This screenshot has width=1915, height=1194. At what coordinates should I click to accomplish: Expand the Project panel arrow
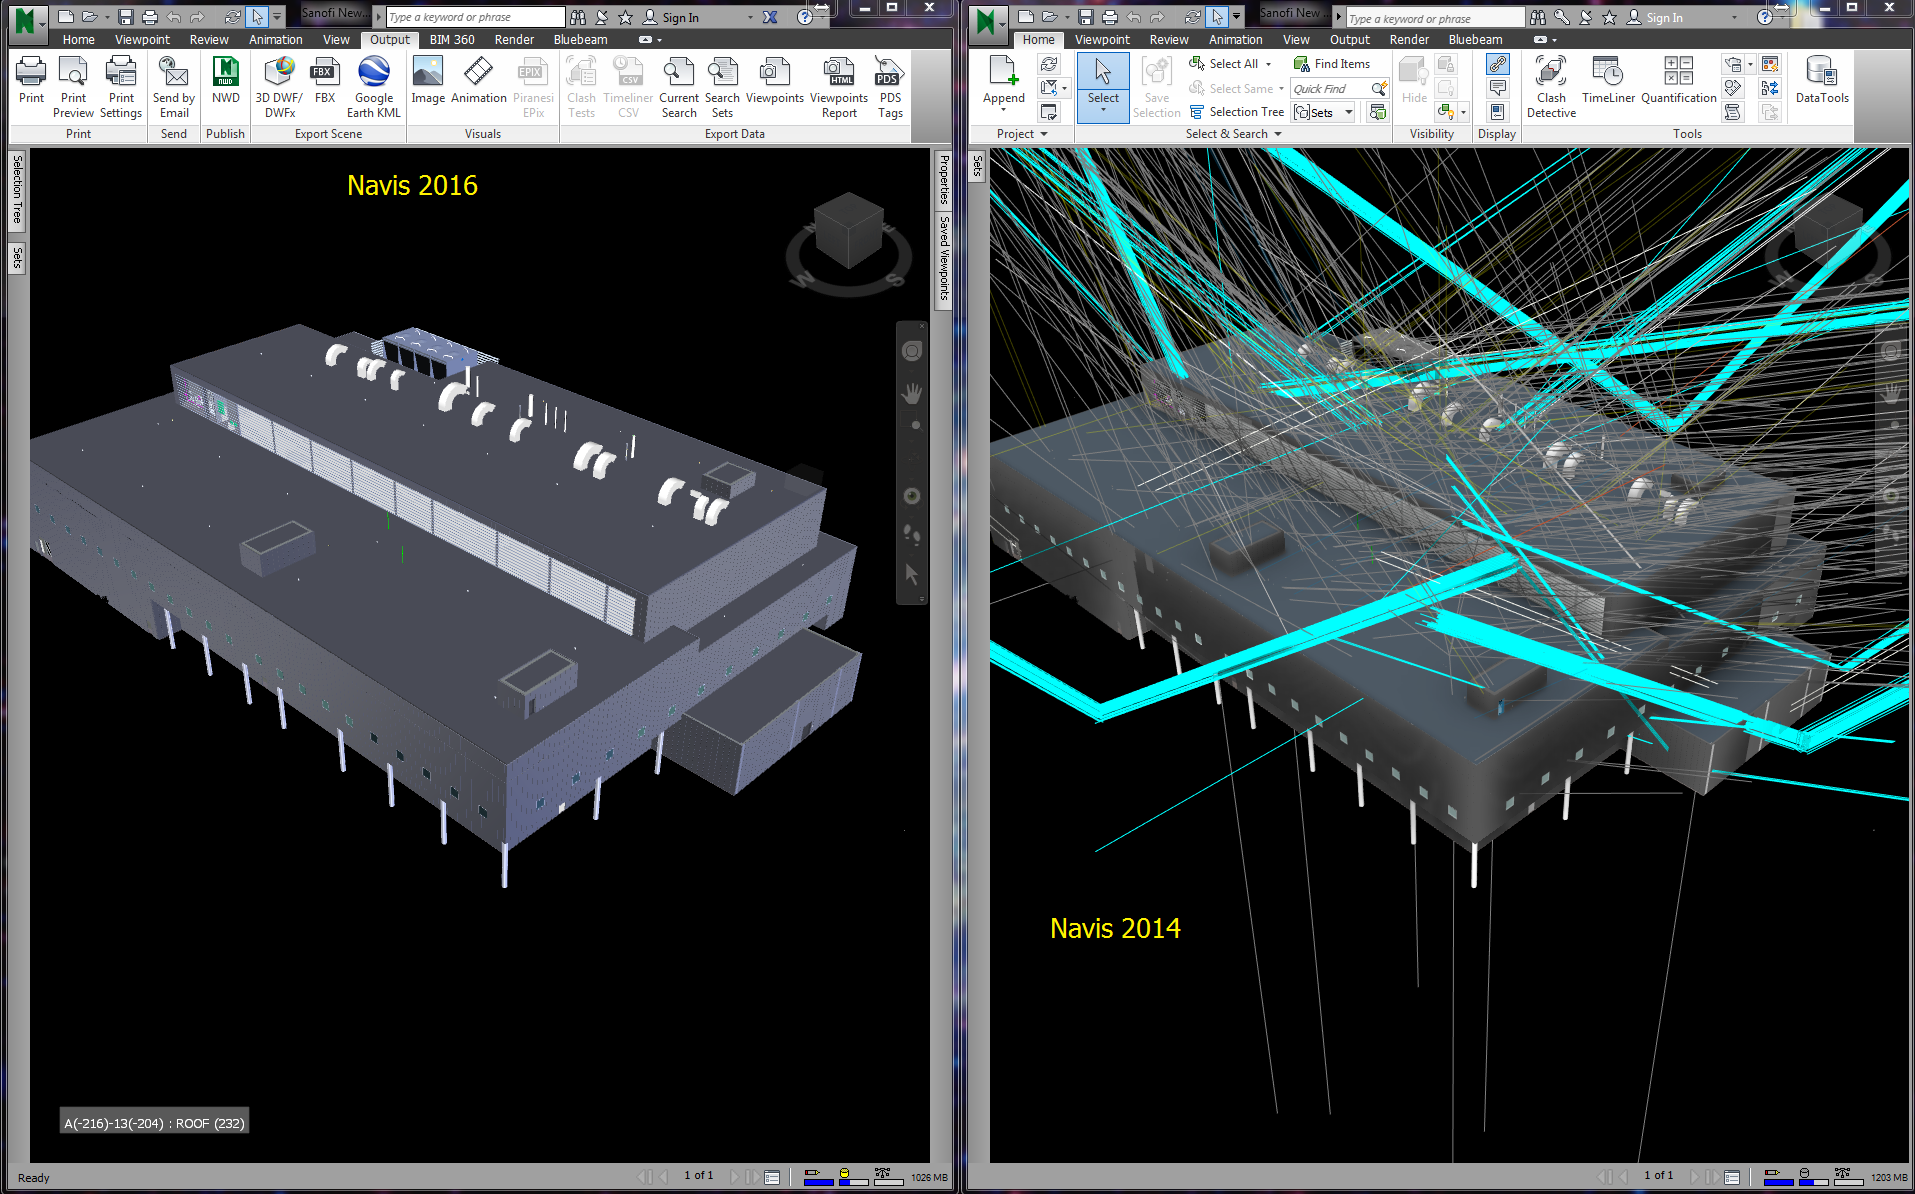1044,134
